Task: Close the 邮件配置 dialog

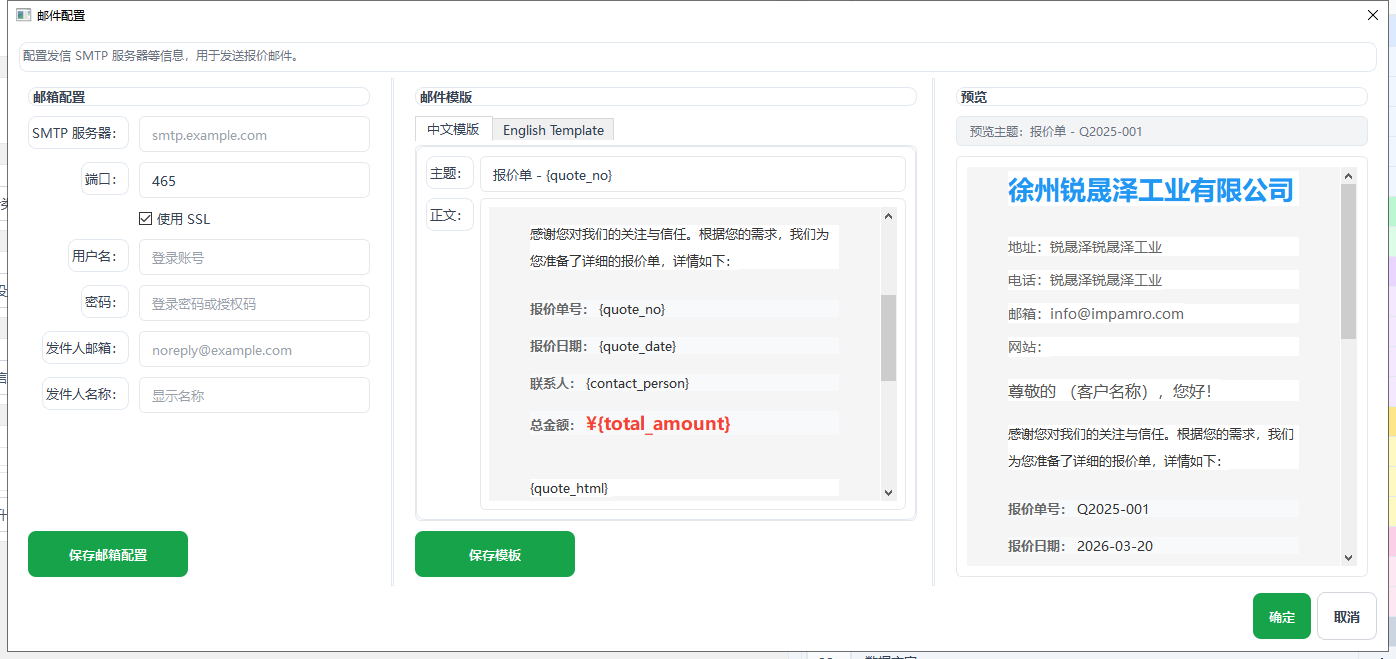Action: 1373,15
